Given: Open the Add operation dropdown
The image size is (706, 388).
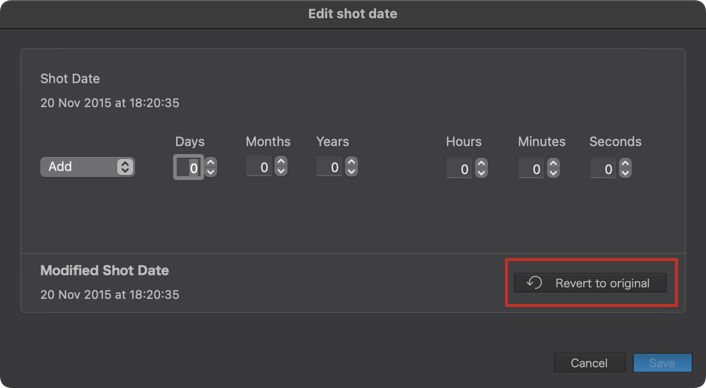Looking at the screenshot, I should pos(87,167).
